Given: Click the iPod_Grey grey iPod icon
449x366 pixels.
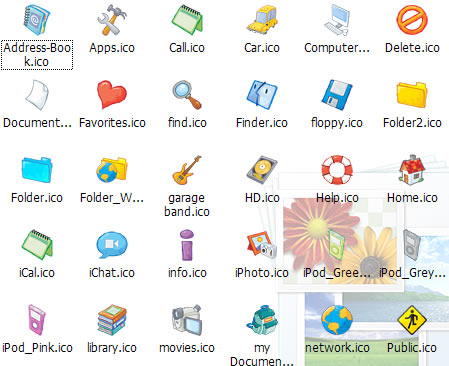Looking at the screenshot, I should pyautogui.click(x=412, y=245).
